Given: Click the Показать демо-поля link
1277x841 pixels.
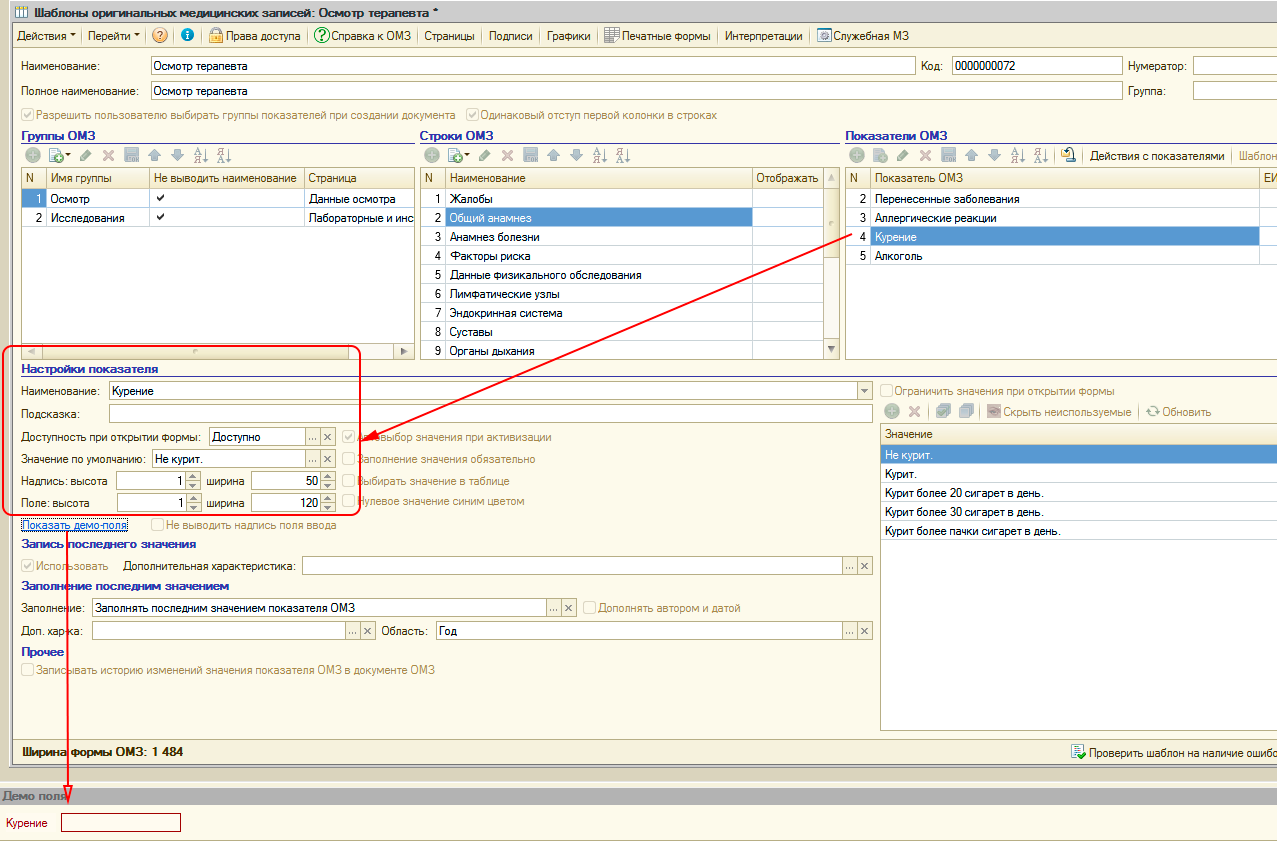Looking at the screenshot, I should pyautogui.click(x=75, y=525).
